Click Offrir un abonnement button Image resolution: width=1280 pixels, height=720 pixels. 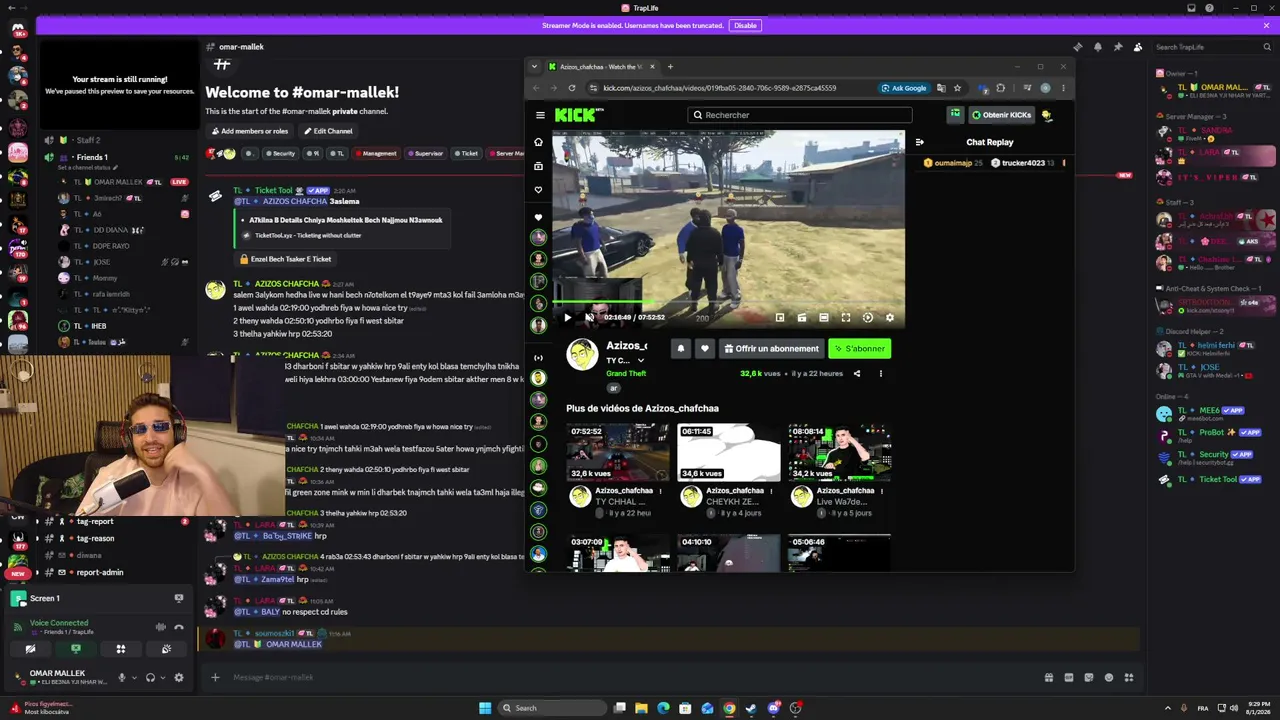click(770, 349)
